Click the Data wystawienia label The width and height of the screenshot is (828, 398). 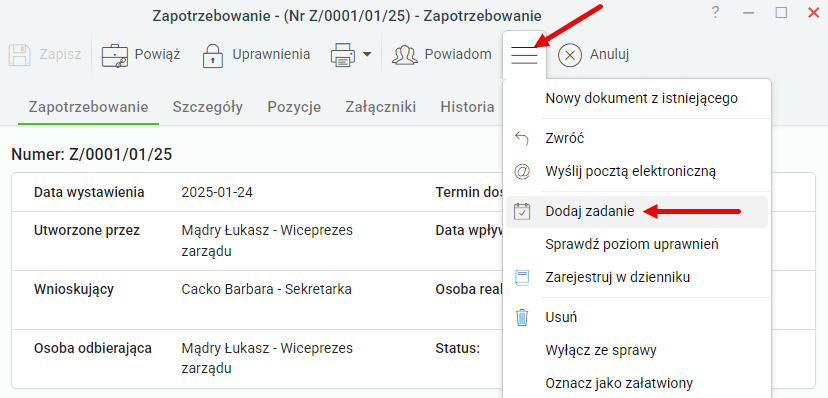(x=89, y=192)
